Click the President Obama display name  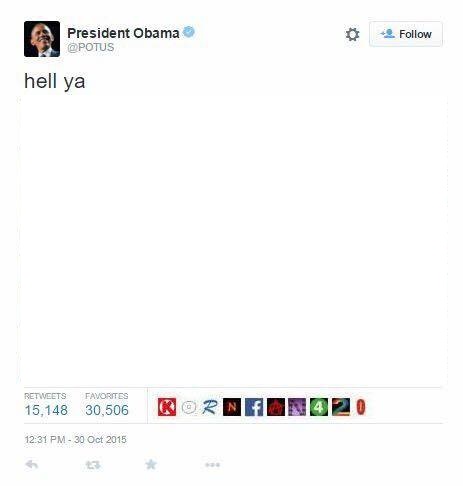123,33
